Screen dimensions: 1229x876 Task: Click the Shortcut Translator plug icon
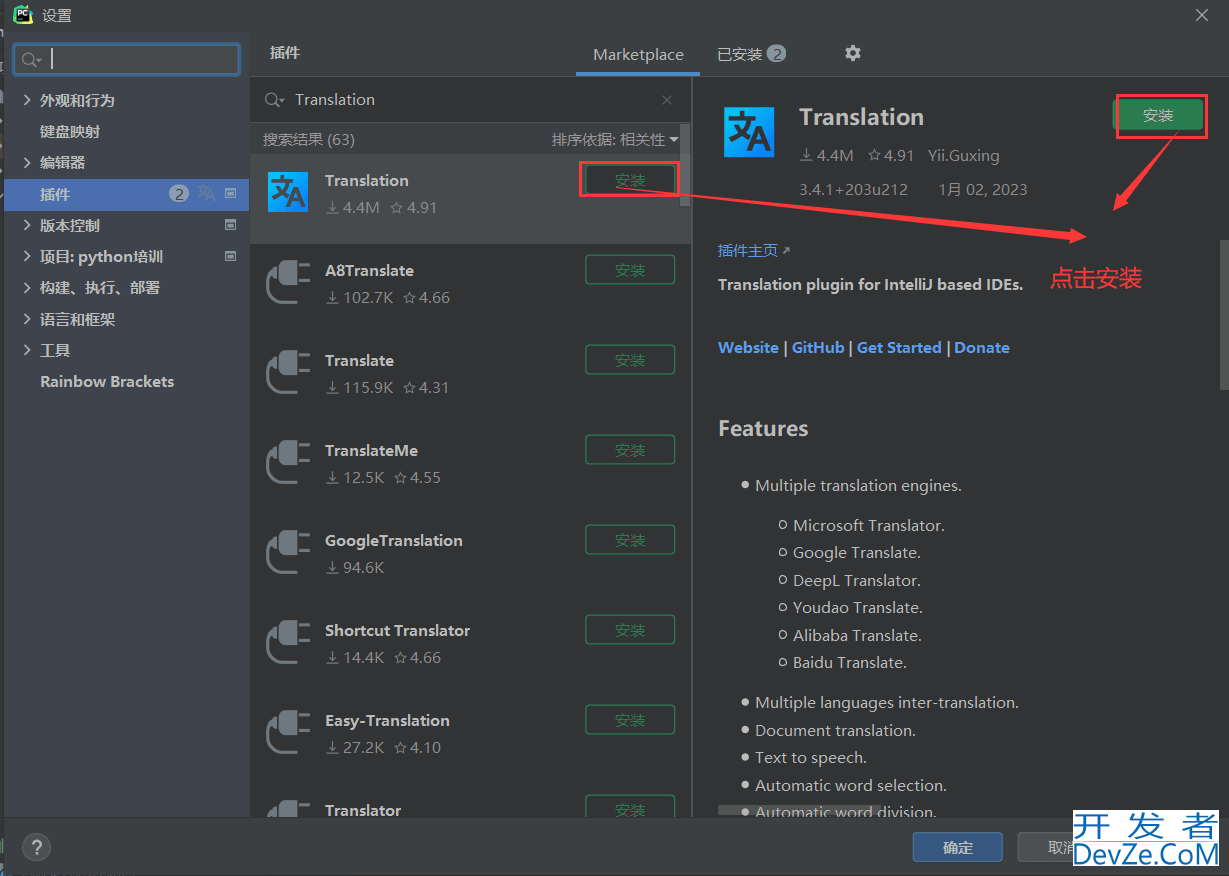point(288,642)
